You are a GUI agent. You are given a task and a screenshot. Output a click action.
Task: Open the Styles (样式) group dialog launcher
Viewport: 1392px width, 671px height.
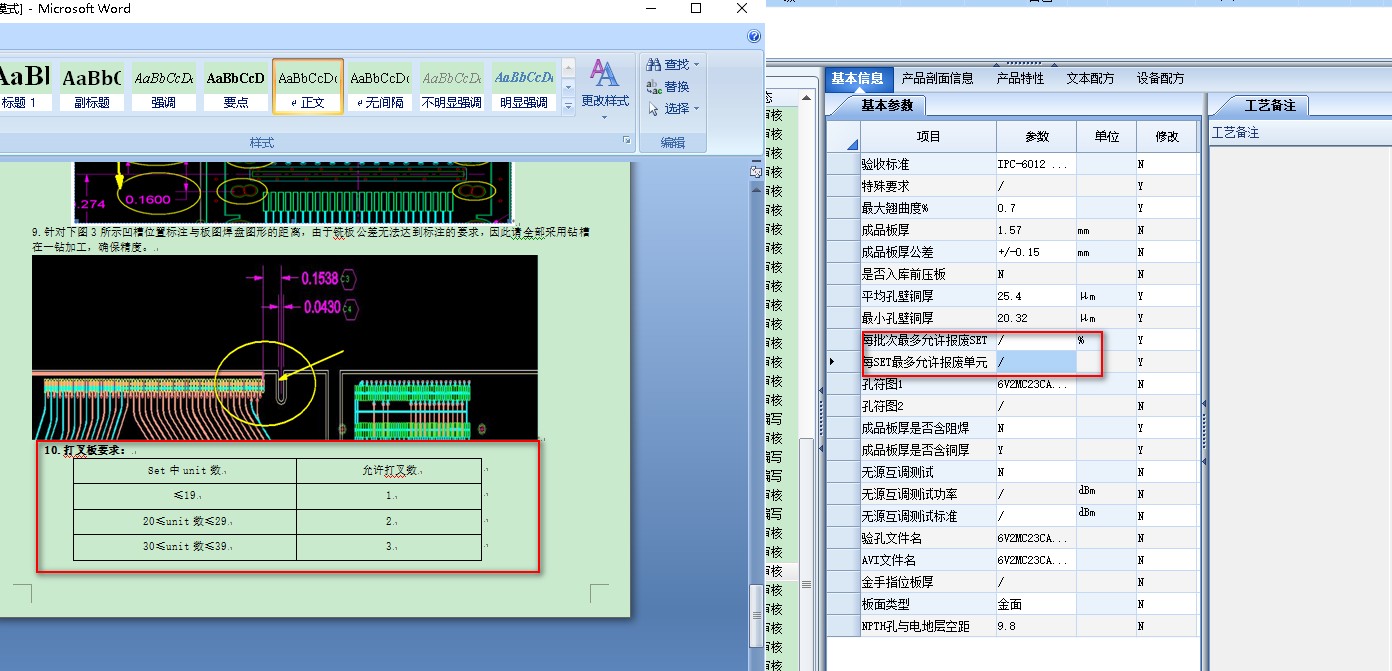tap(627, 141)
